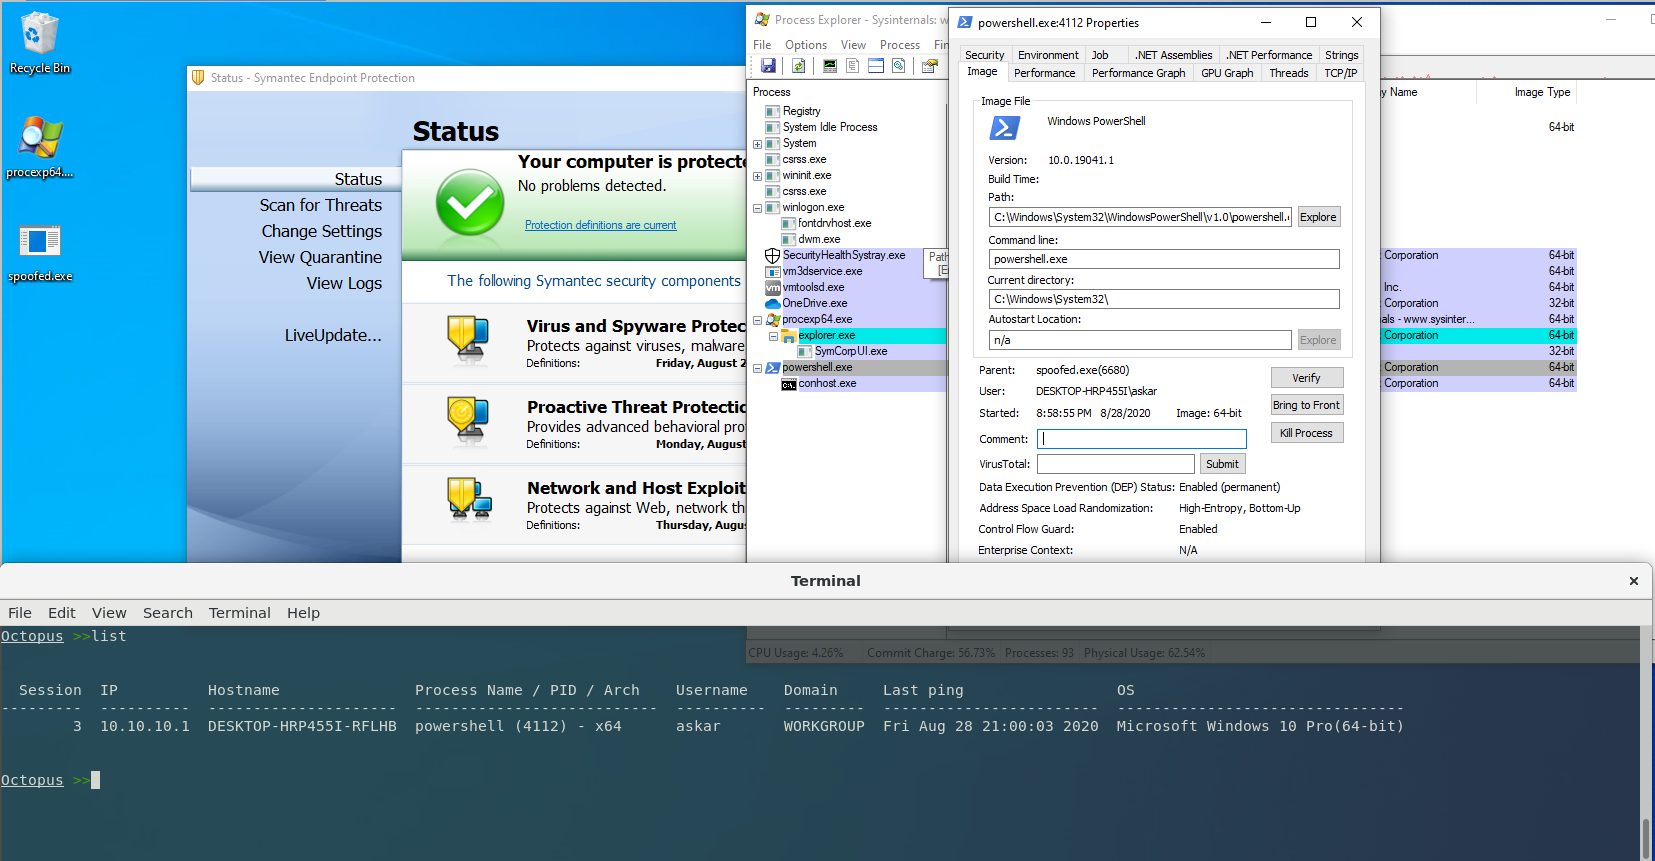Toggle the Lower Pane toolbar icon in Process Explorer
The width and height of the screenshot is (1655, 861).
point(876,66)
